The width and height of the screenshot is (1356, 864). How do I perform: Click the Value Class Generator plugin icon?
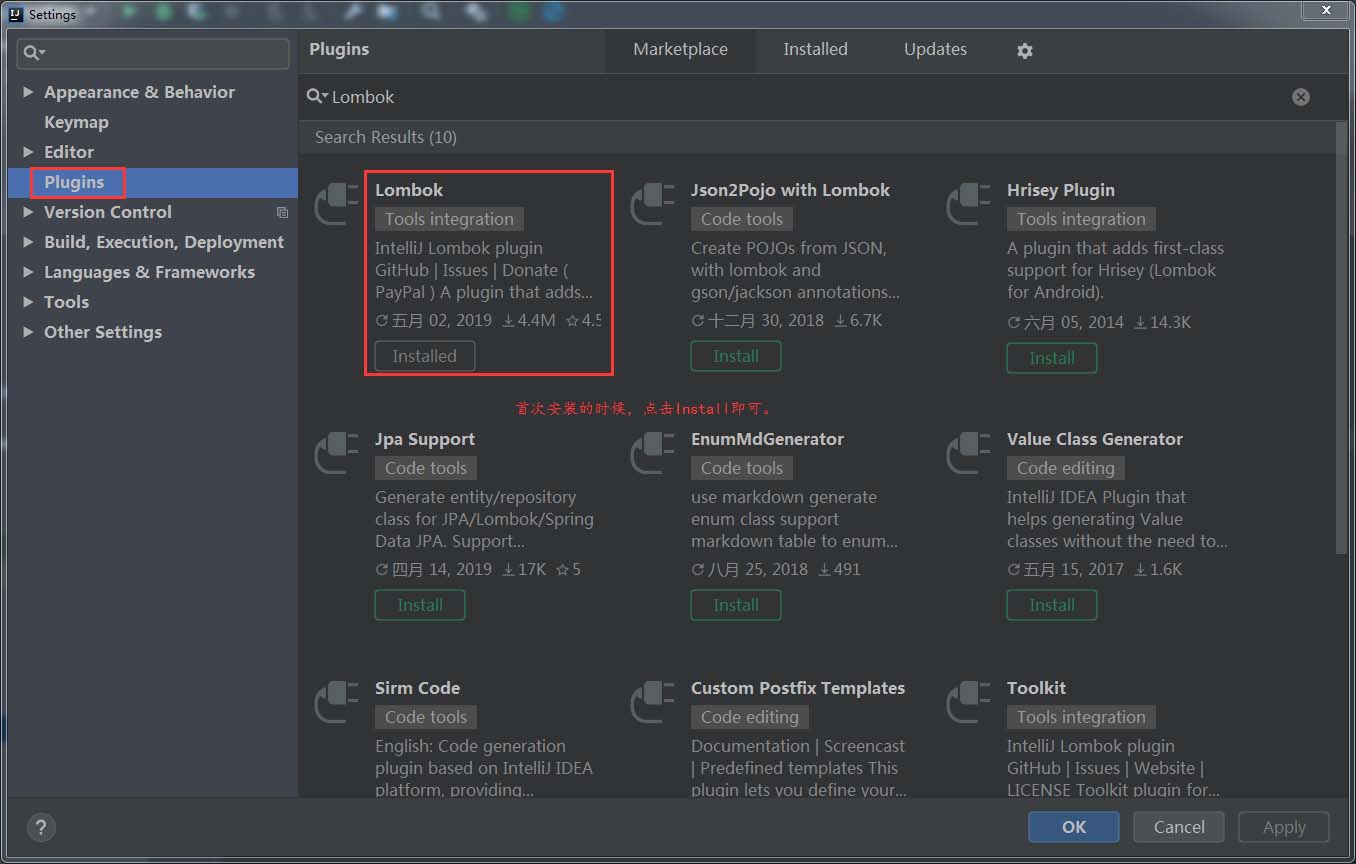coord(969,452)
